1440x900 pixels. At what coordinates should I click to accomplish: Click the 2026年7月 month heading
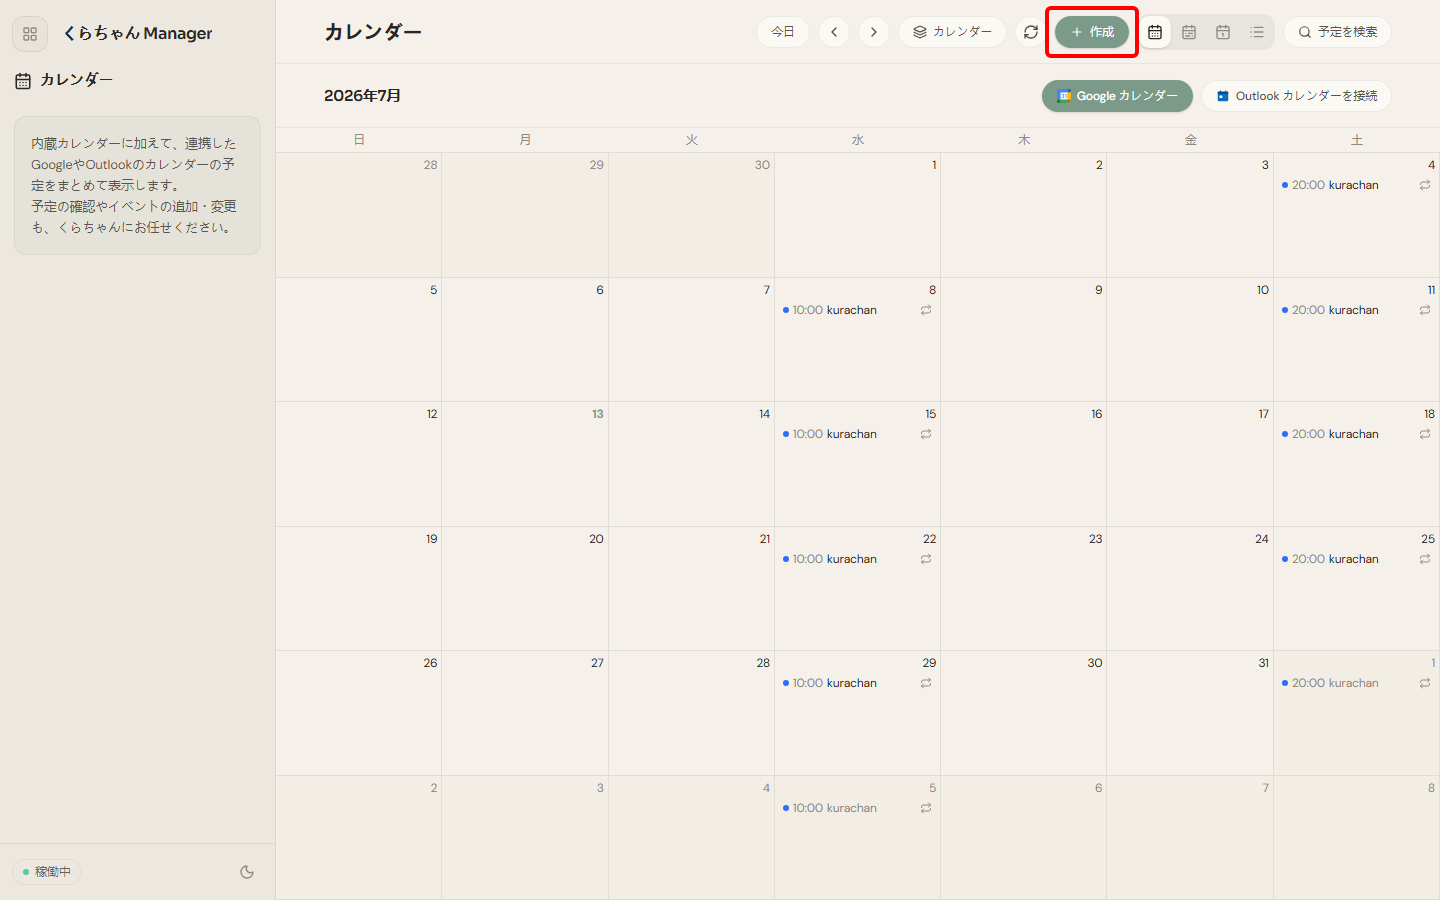[x=362, y=96]
